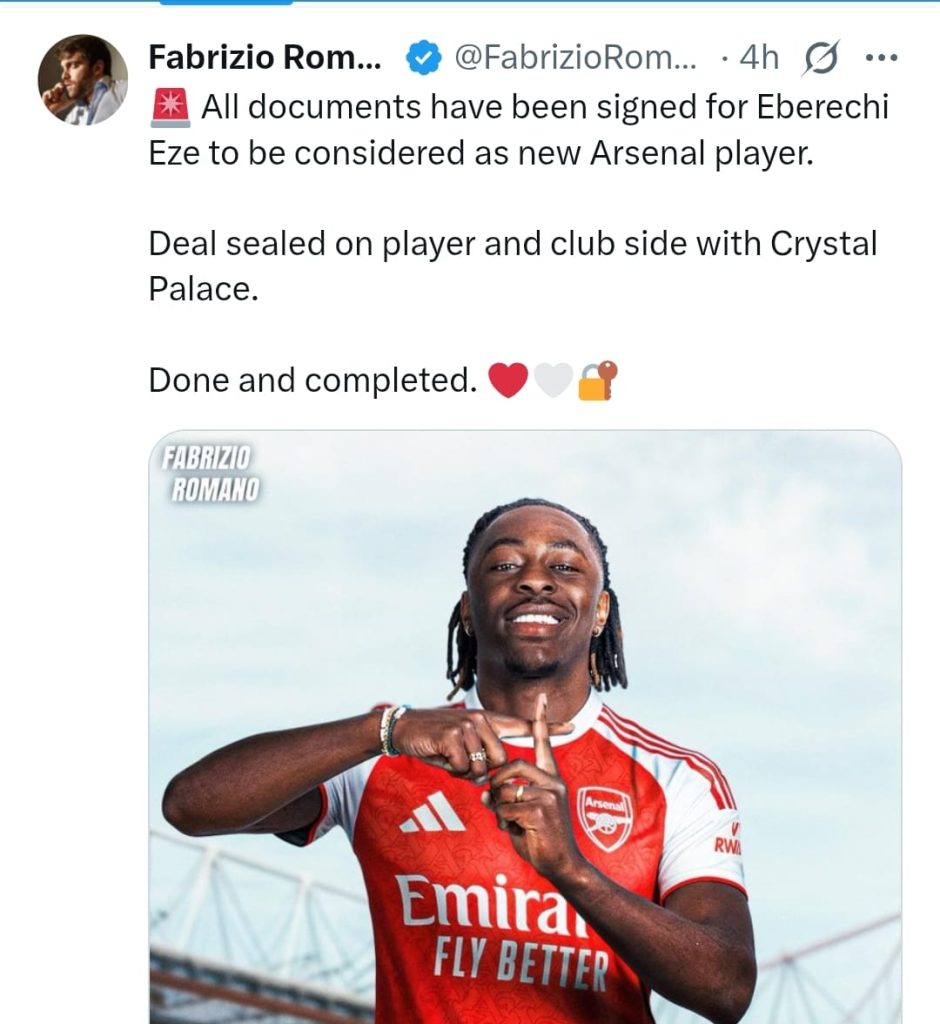Click the blue verified badge icon
The height and width of the screenshot is (1024, 940).
[x=423, y=57]
